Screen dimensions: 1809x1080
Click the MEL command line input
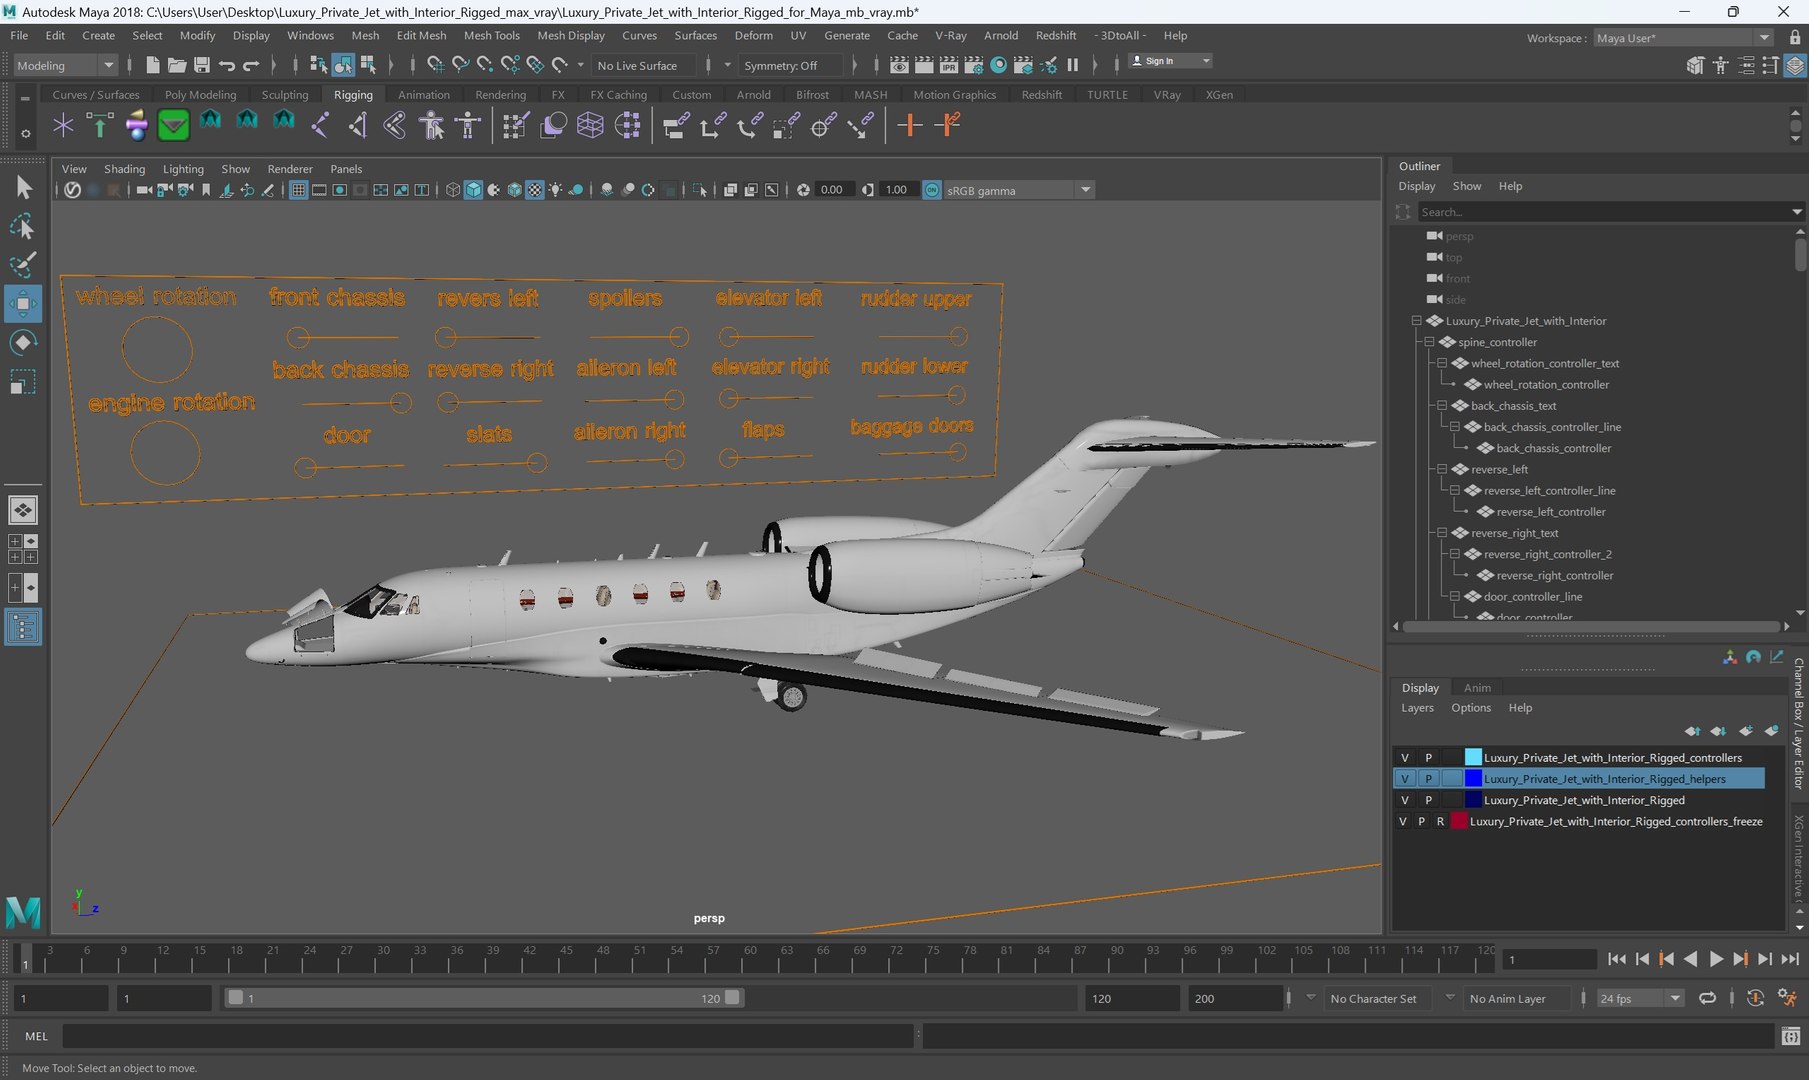[488, 1037]
